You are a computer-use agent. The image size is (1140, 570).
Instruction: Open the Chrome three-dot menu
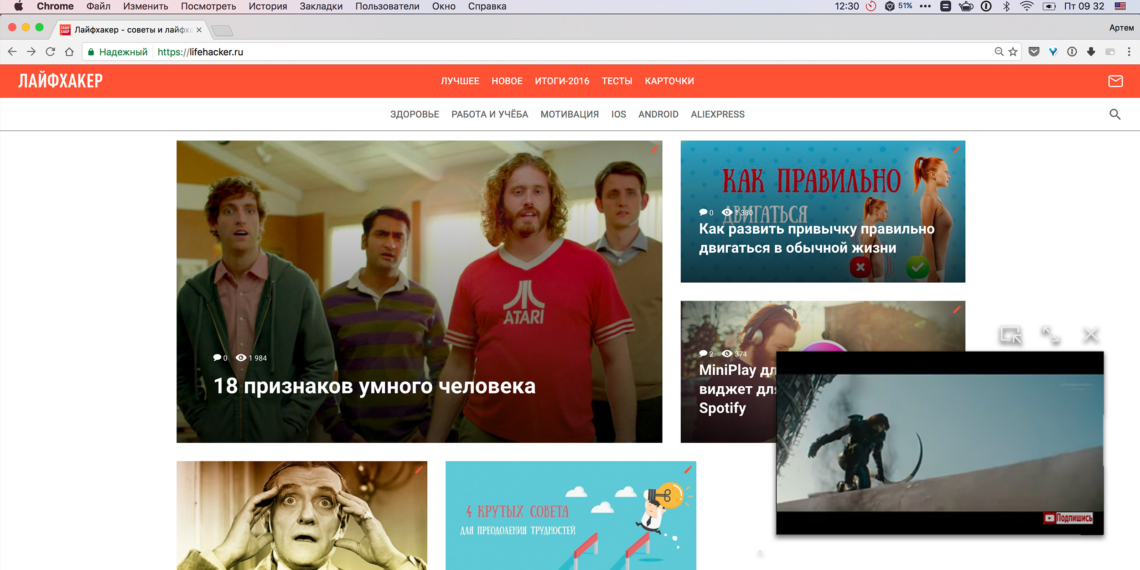click(x=1127, y=52)
